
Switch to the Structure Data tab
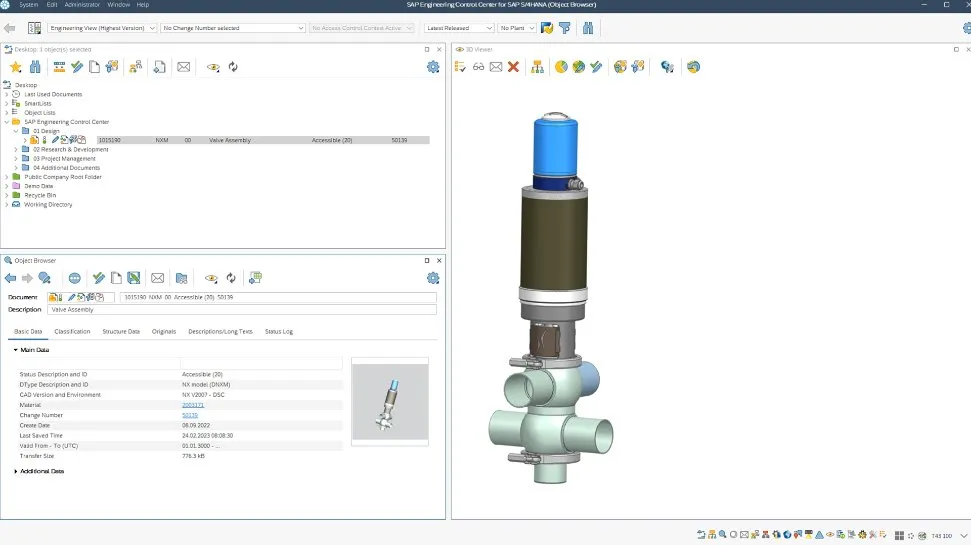[121, 331]
